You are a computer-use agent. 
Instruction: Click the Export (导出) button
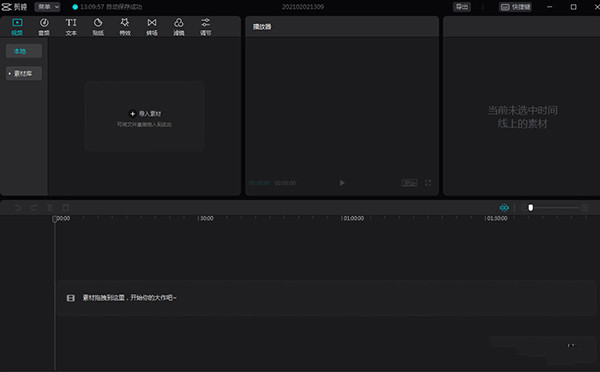(x=462, y=7)
